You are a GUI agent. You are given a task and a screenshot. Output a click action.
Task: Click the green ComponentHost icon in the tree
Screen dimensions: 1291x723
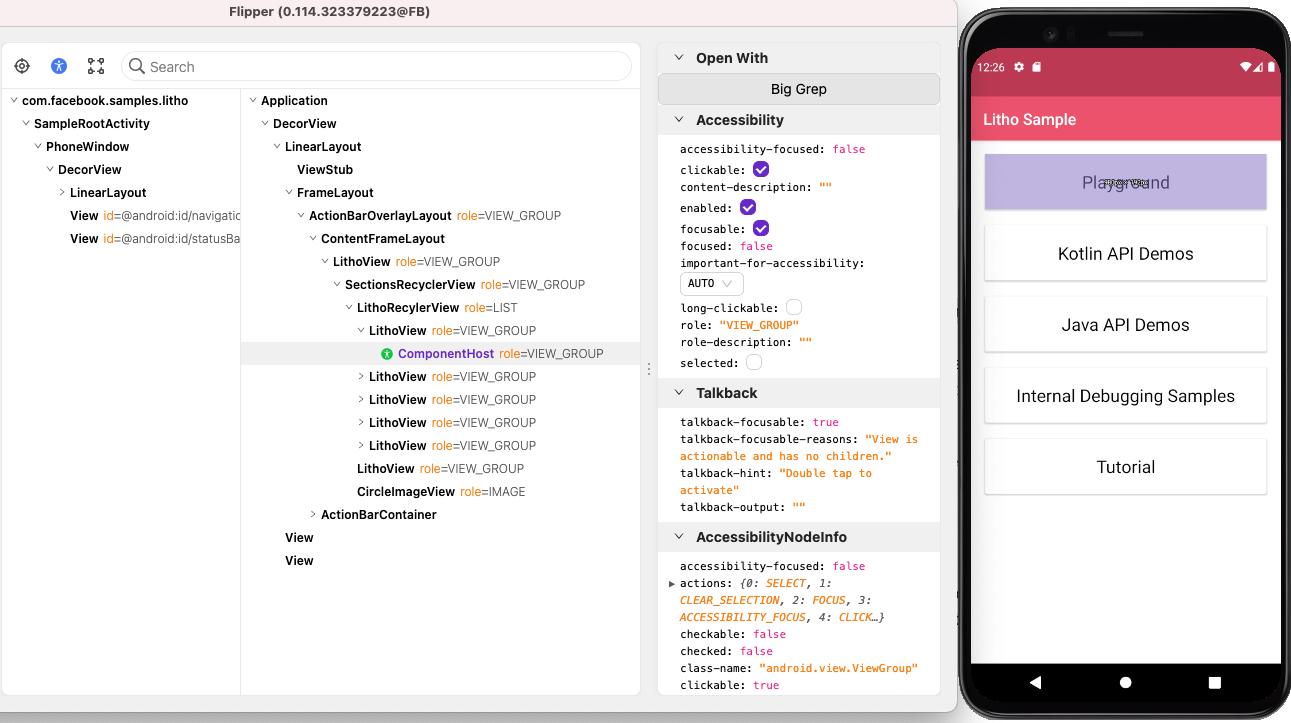[387, 353]
